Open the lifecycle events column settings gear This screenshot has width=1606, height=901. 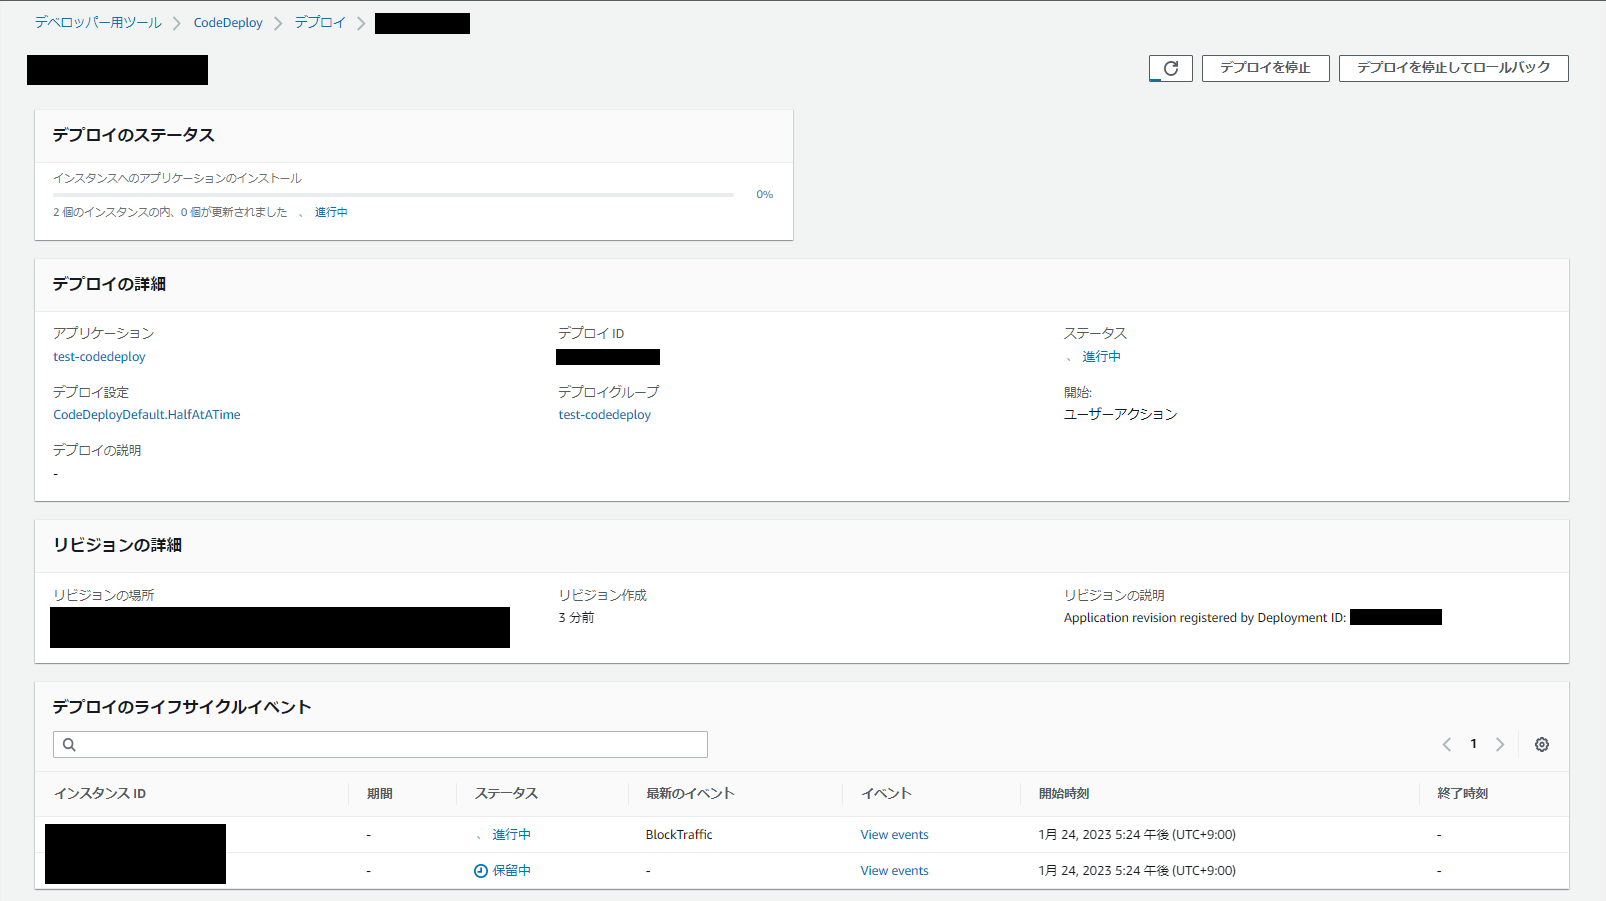click(x=1541, y=744)
